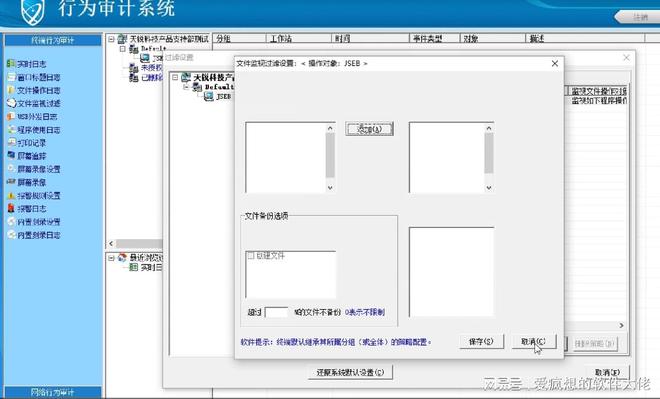Click the 添加(A) button
Viewport: 660px width, 399px height.
point(369,129)
